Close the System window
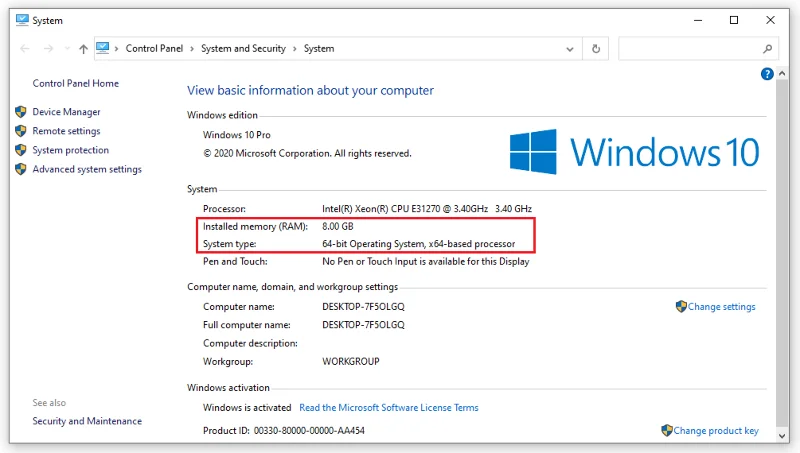The image size is (800, 453). [770, 20]
